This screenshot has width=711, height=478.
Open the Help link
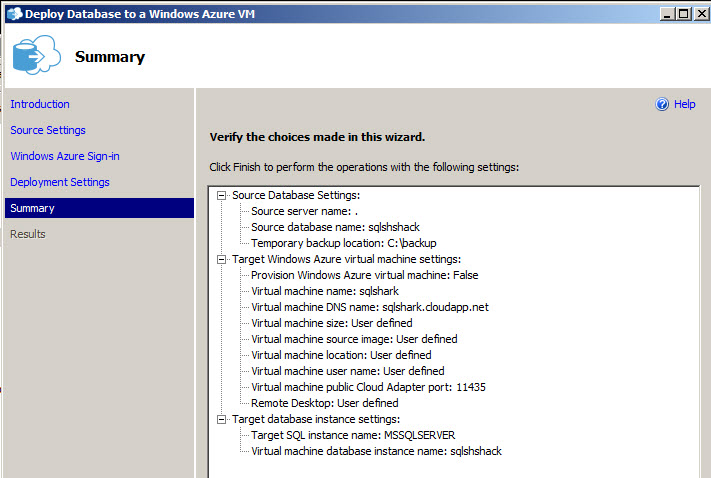(x=684, y=104)
